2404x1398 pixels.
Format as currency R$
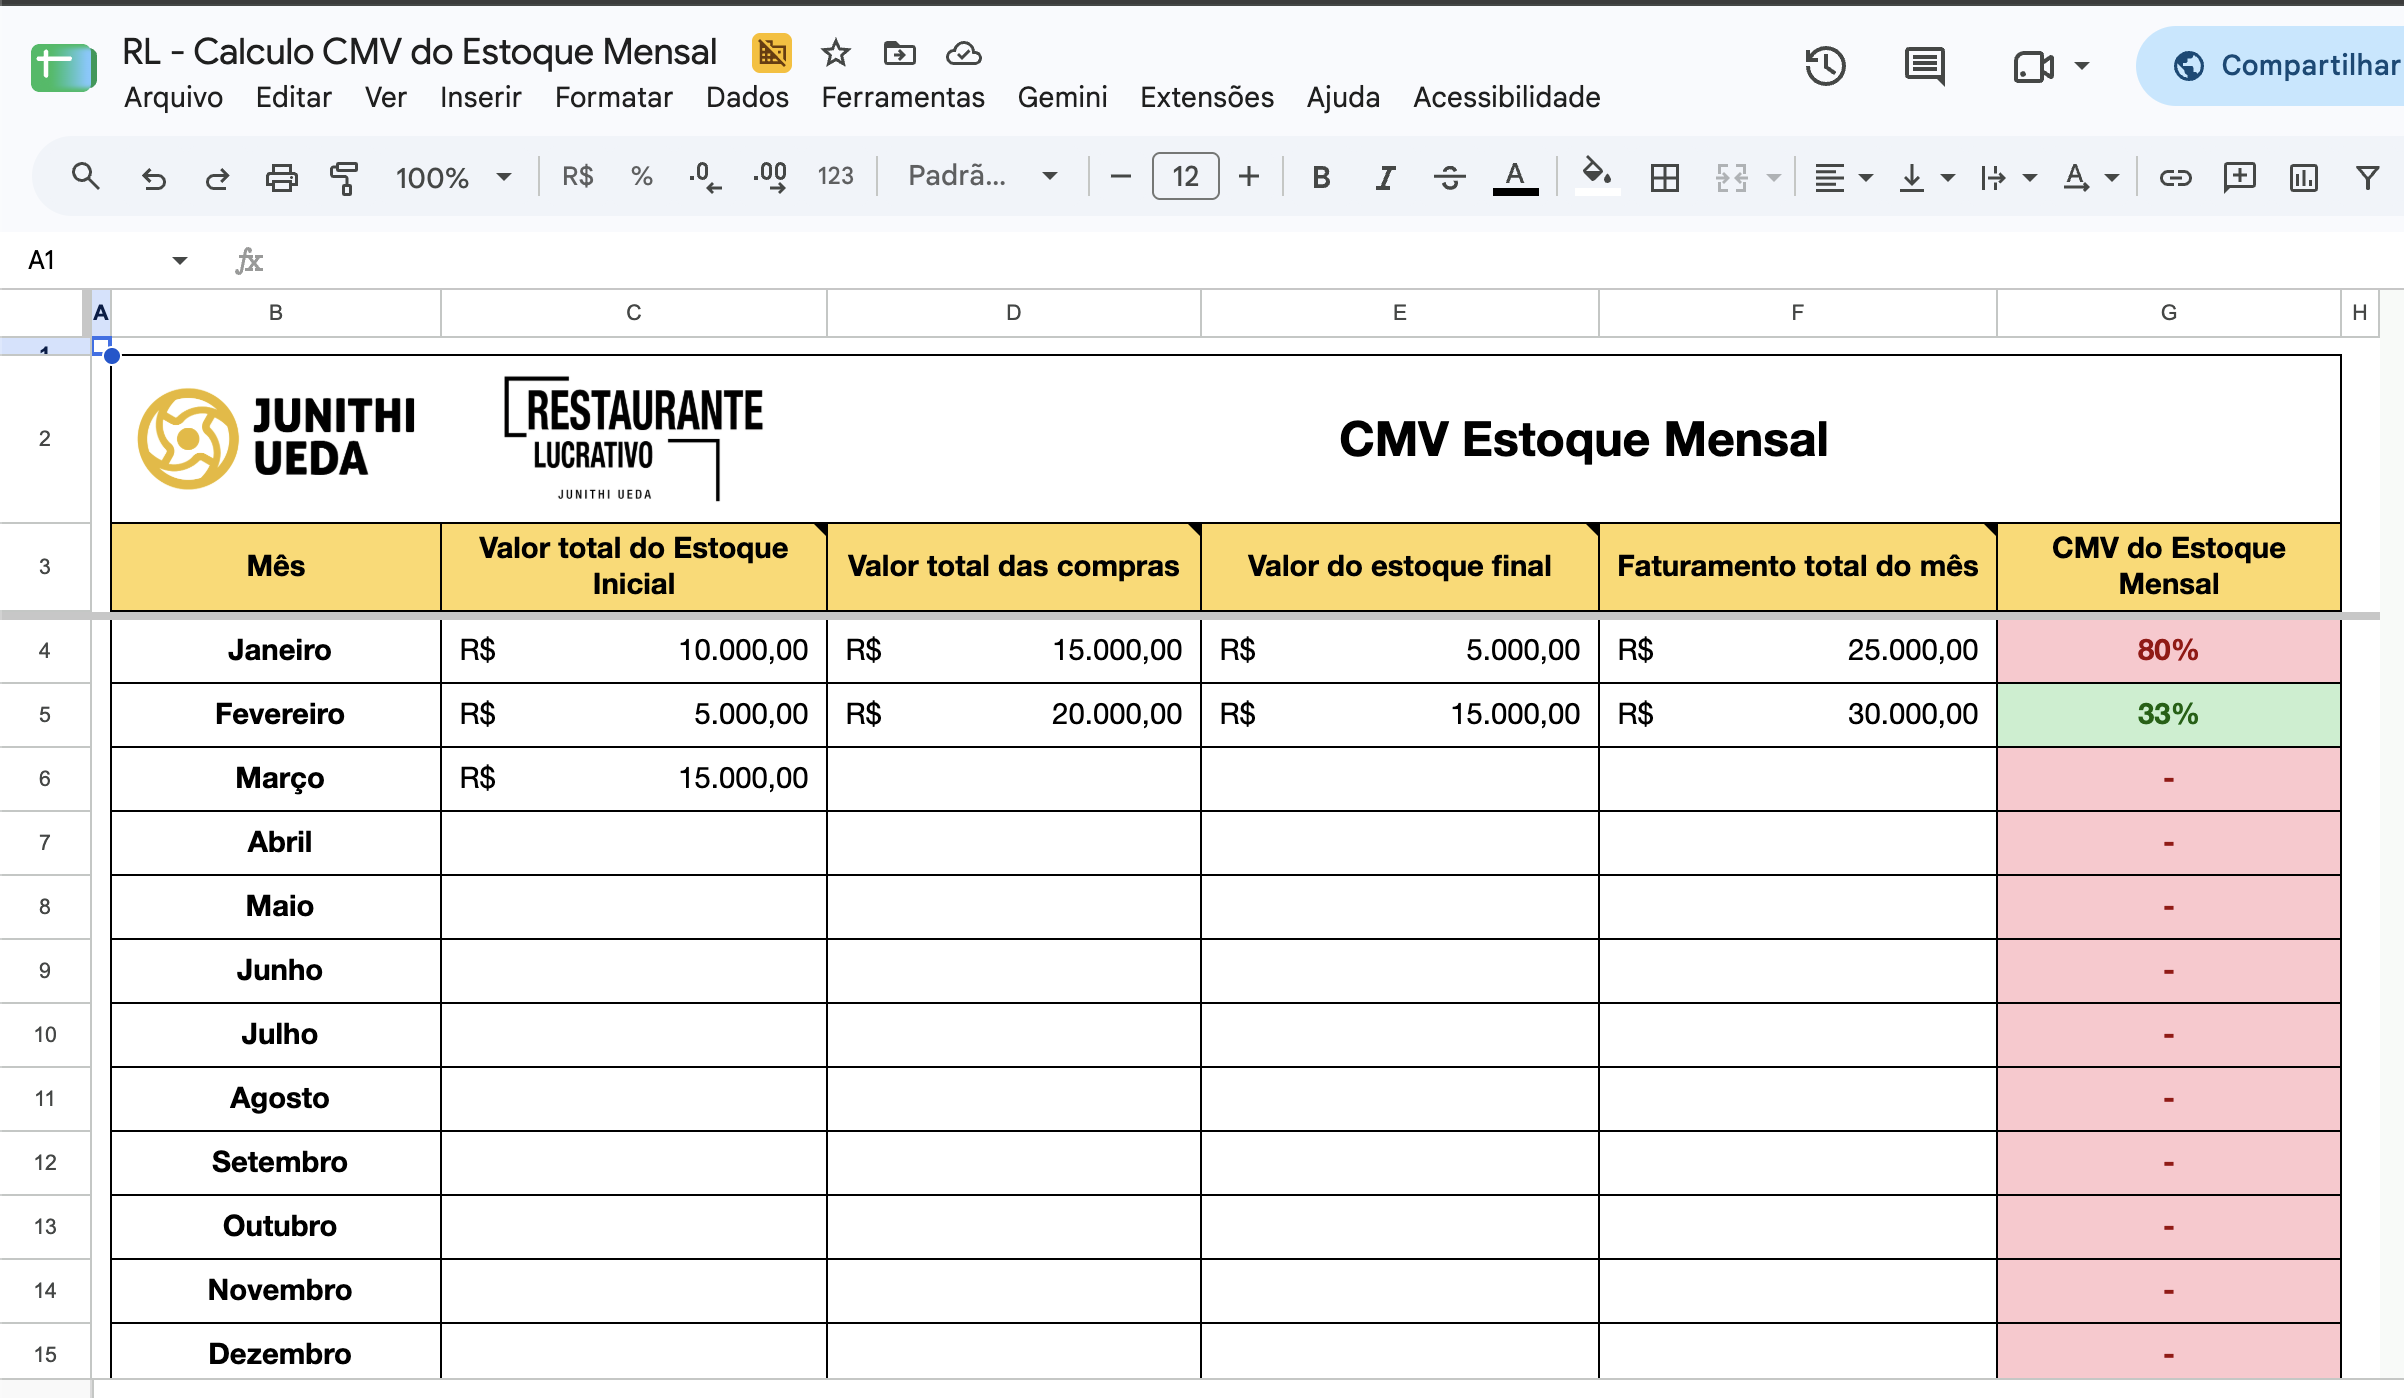(x=577, y=177)
